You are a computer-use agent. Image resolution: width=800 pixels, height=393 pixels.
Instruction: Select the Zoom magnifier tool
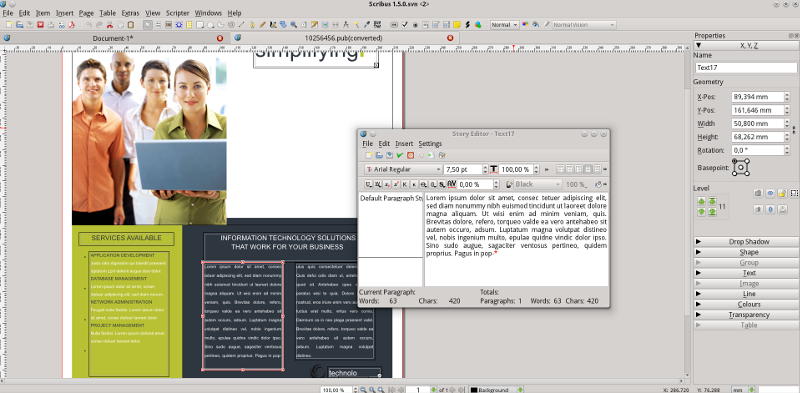coord(293,24)
